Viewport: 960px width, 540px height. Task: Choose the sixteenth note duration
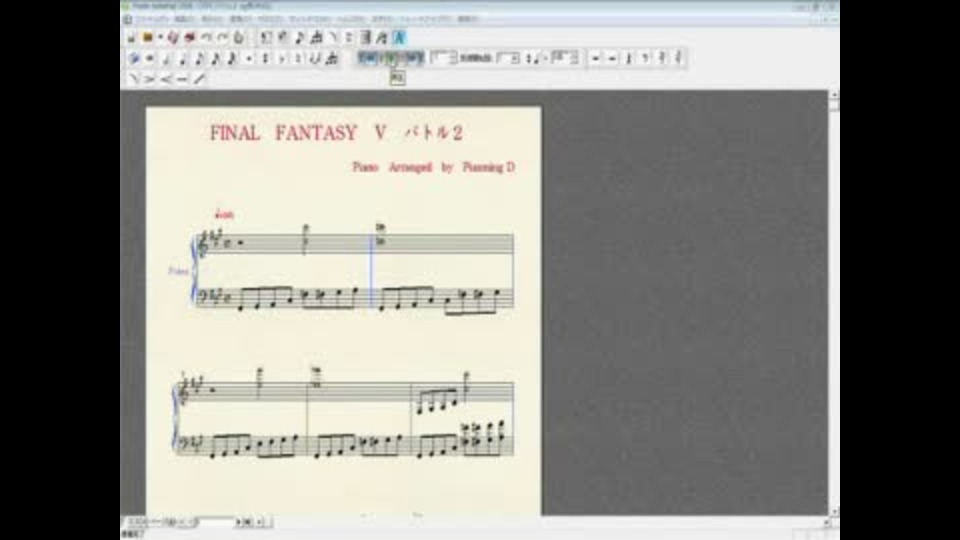[216, 59]
